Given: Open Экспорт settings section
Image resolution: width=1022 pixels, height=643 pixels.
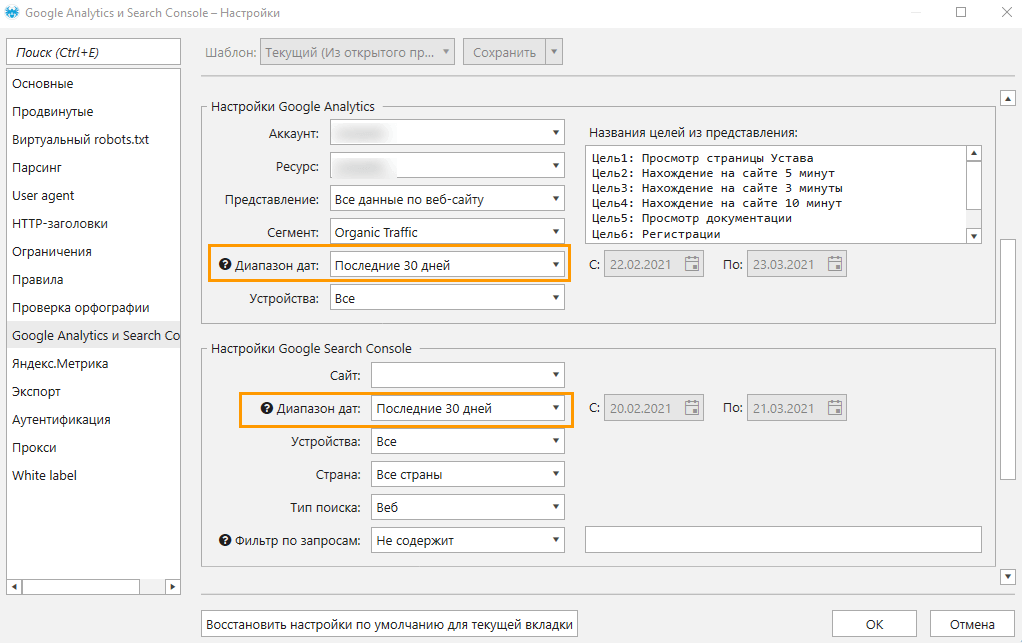Looking at the screenshot, I should (93, 392).
